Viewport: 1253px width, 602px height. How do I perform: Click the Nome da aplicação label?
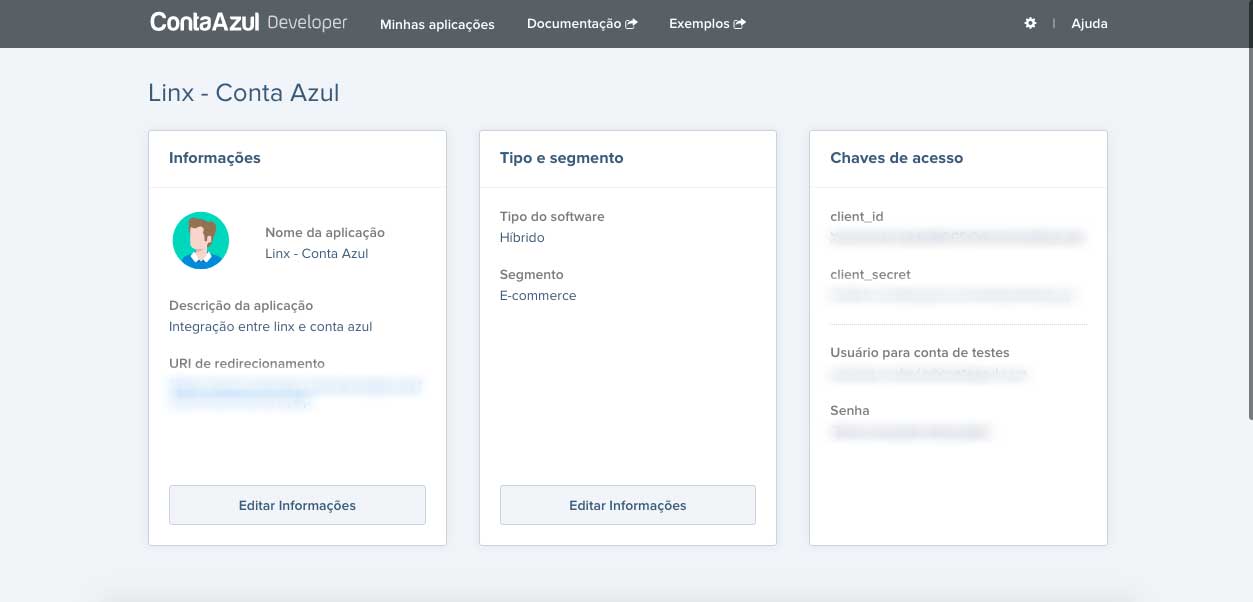tap(325, 233)
